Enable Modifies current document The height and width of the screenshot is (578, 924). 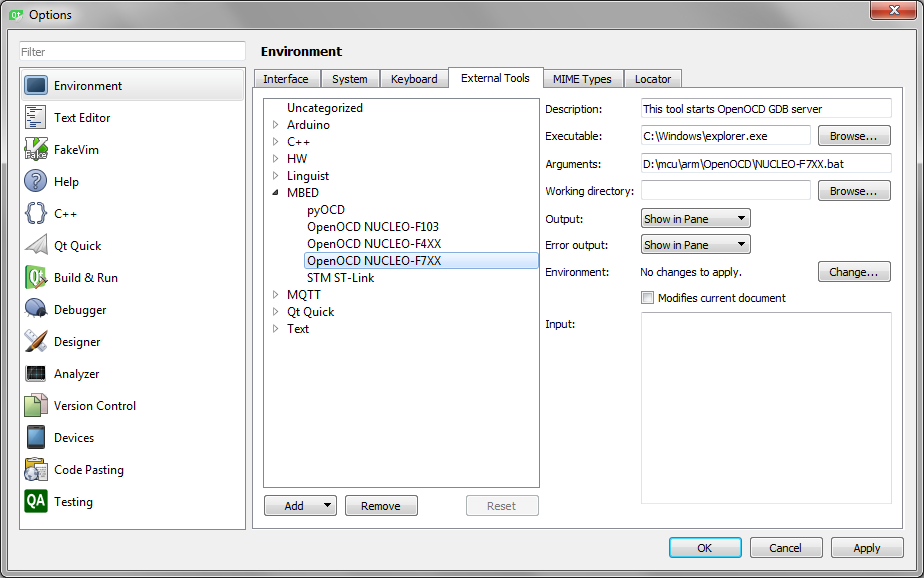coord(648,297)
